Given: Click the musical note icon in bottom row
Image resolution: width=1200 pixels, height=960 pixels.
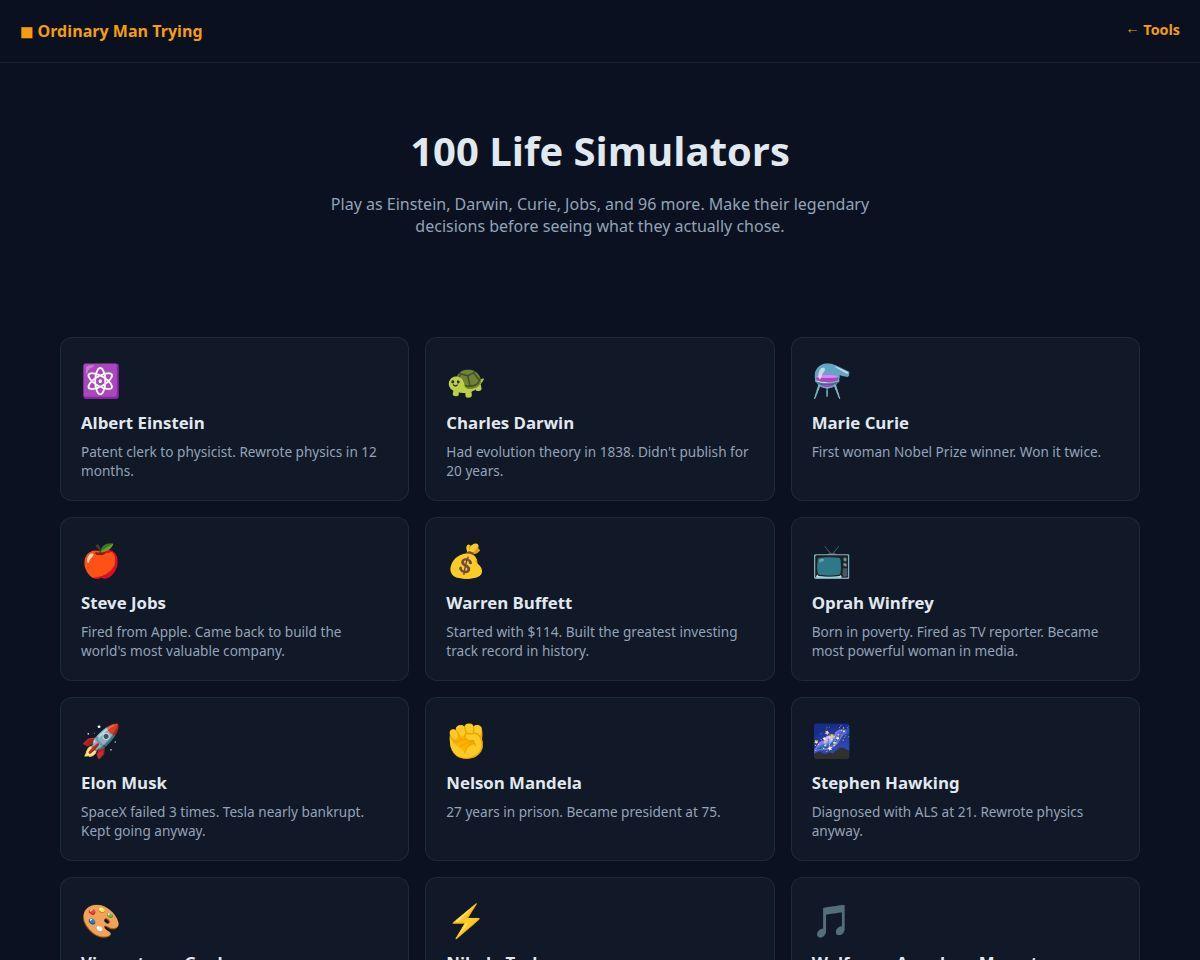Looking at the screenshot, I should 831,921.
